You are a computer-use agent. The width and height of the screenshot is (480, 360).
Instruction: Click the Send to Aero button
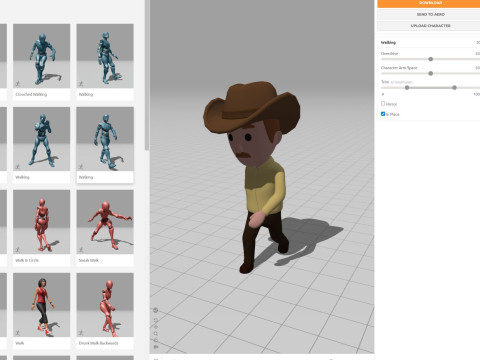(429, 14)
